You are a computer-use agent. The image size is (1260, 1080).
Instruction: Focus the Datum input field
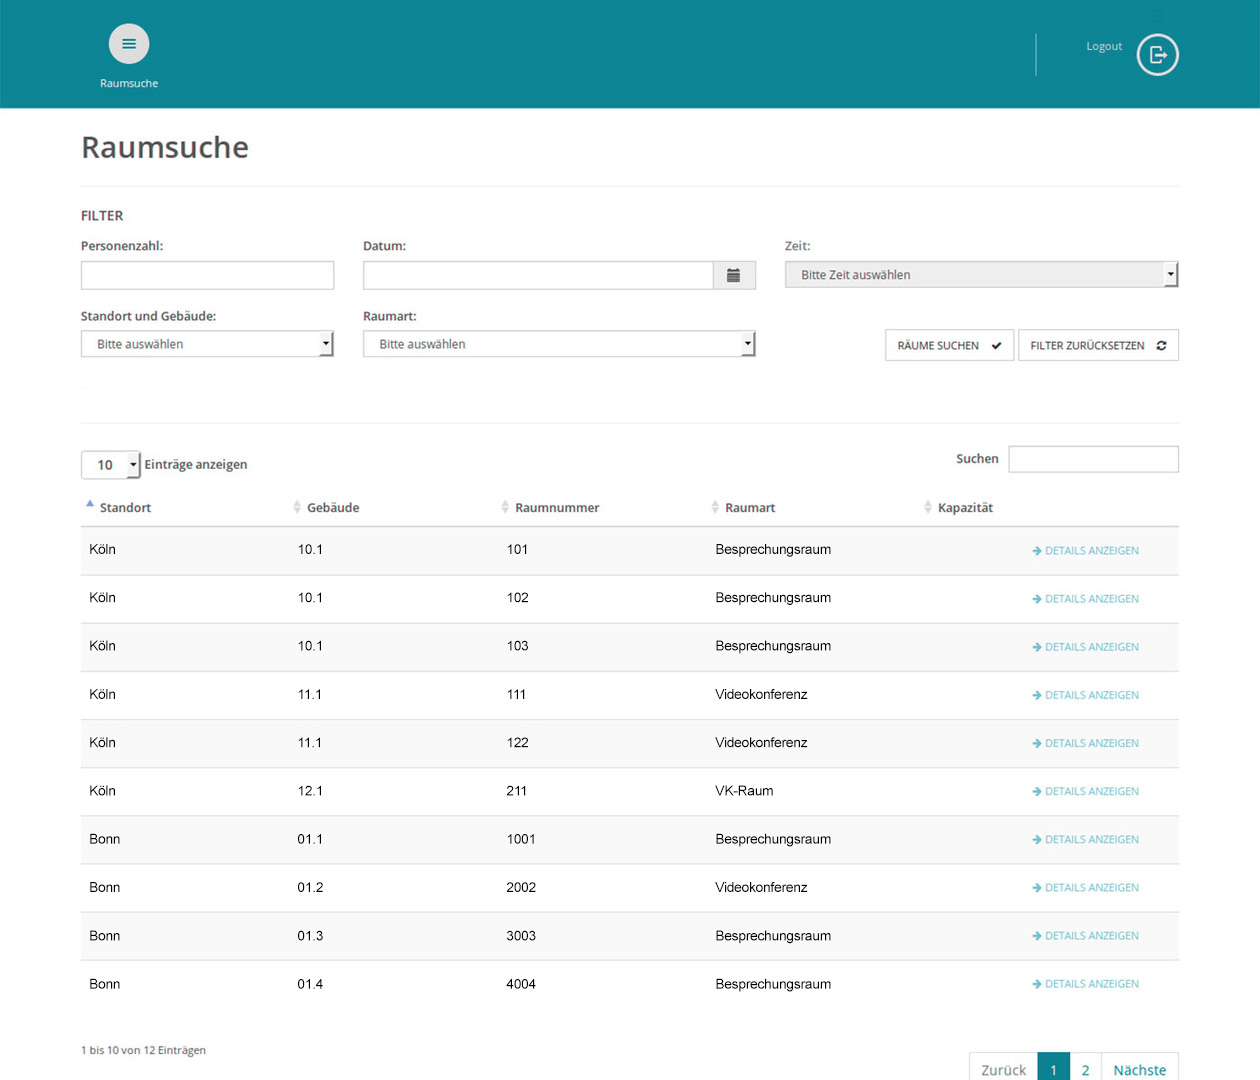(x=538, y=275)
